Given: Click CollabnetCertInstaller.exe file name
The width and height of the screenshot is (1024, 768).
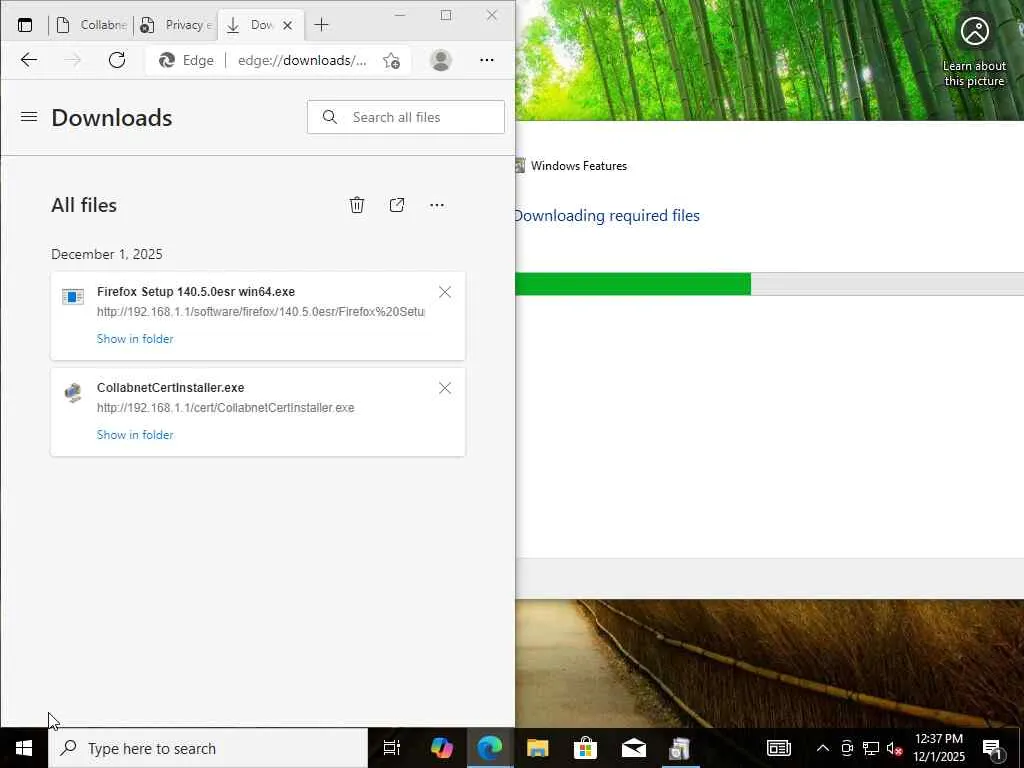Looking at the screenshot, I should point(170,387).
